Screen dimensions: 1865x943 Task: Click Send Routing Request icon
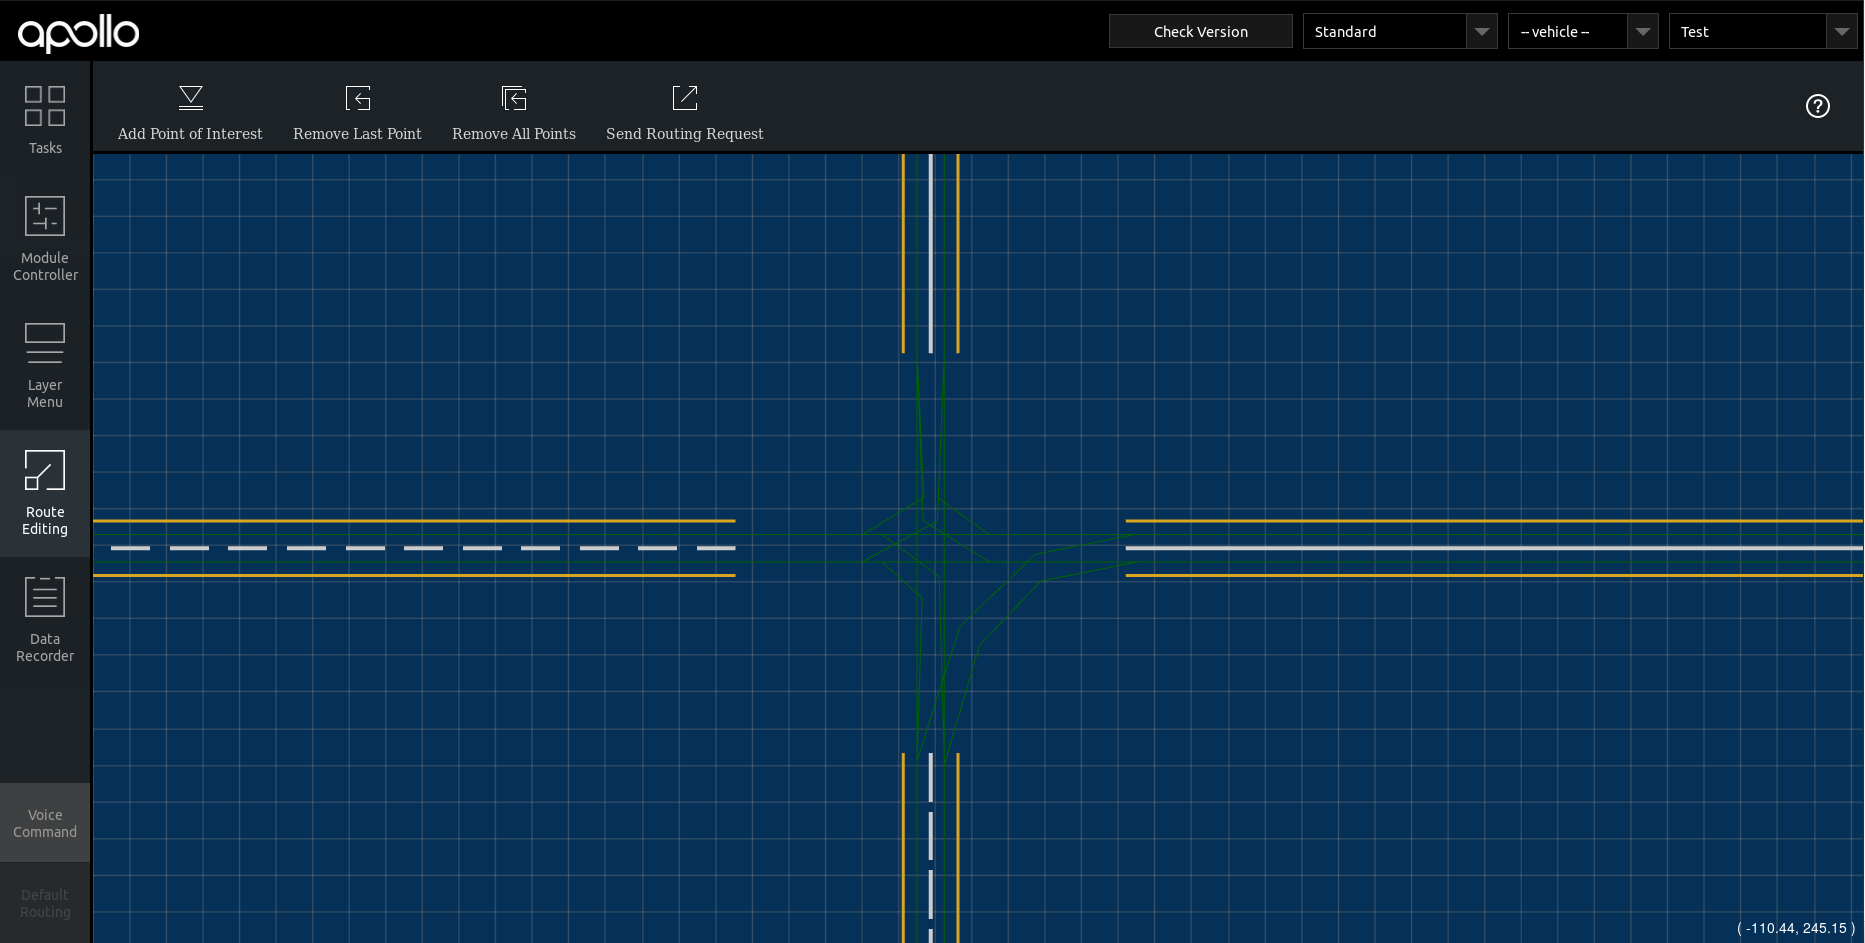[685, 98]
